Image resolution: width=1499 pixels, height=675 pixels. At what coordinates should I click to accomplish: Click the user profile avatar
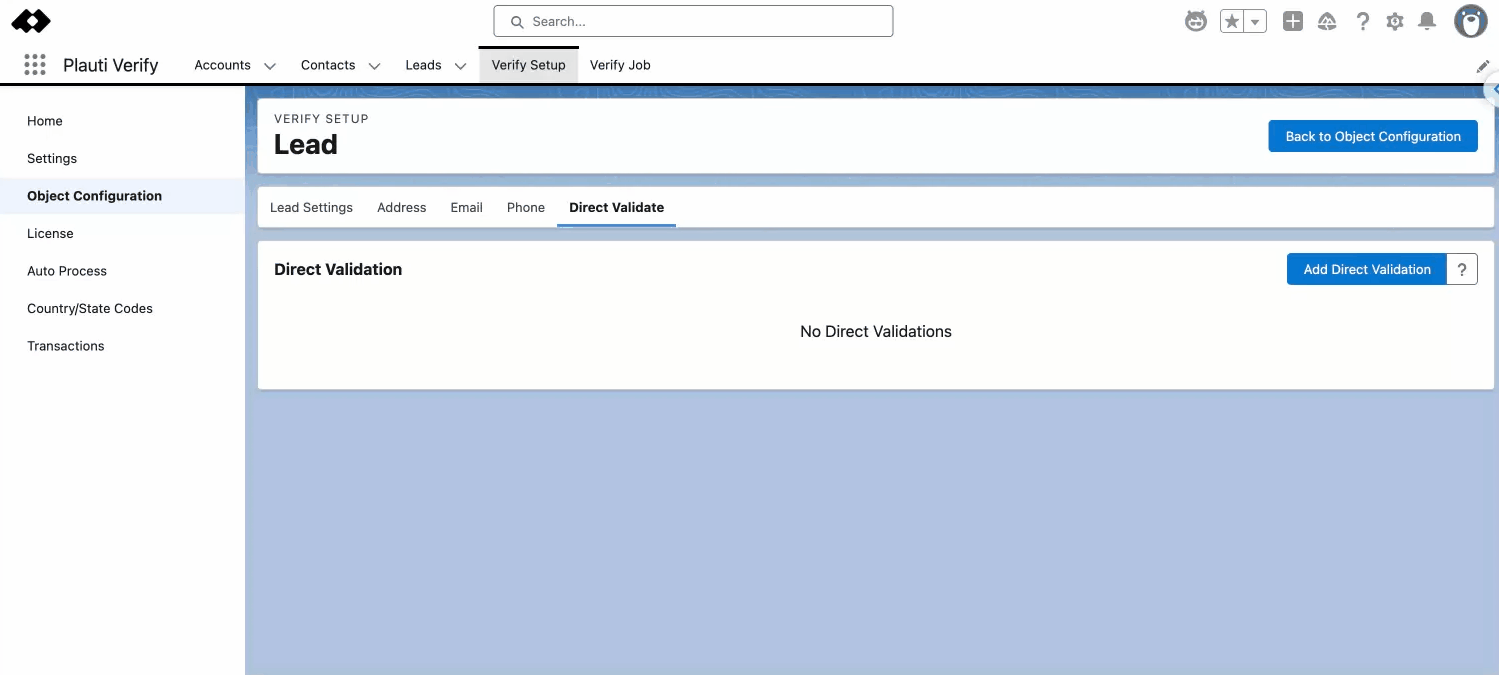[1470, 21]
